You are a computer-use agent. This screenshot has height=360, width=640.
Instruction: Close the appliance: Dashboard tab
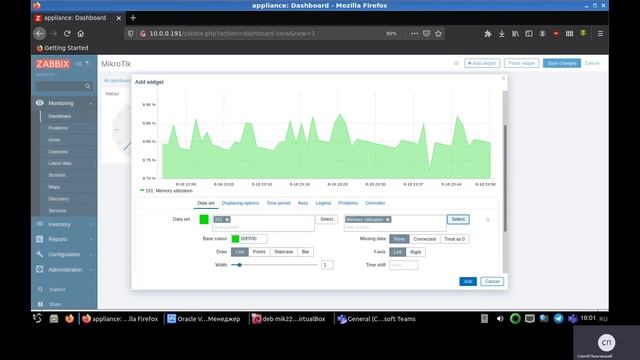118,18
